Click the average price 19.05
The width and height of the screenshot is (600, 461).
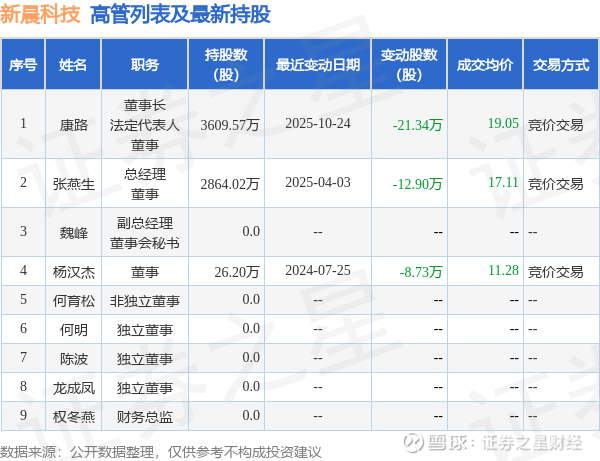503,123
